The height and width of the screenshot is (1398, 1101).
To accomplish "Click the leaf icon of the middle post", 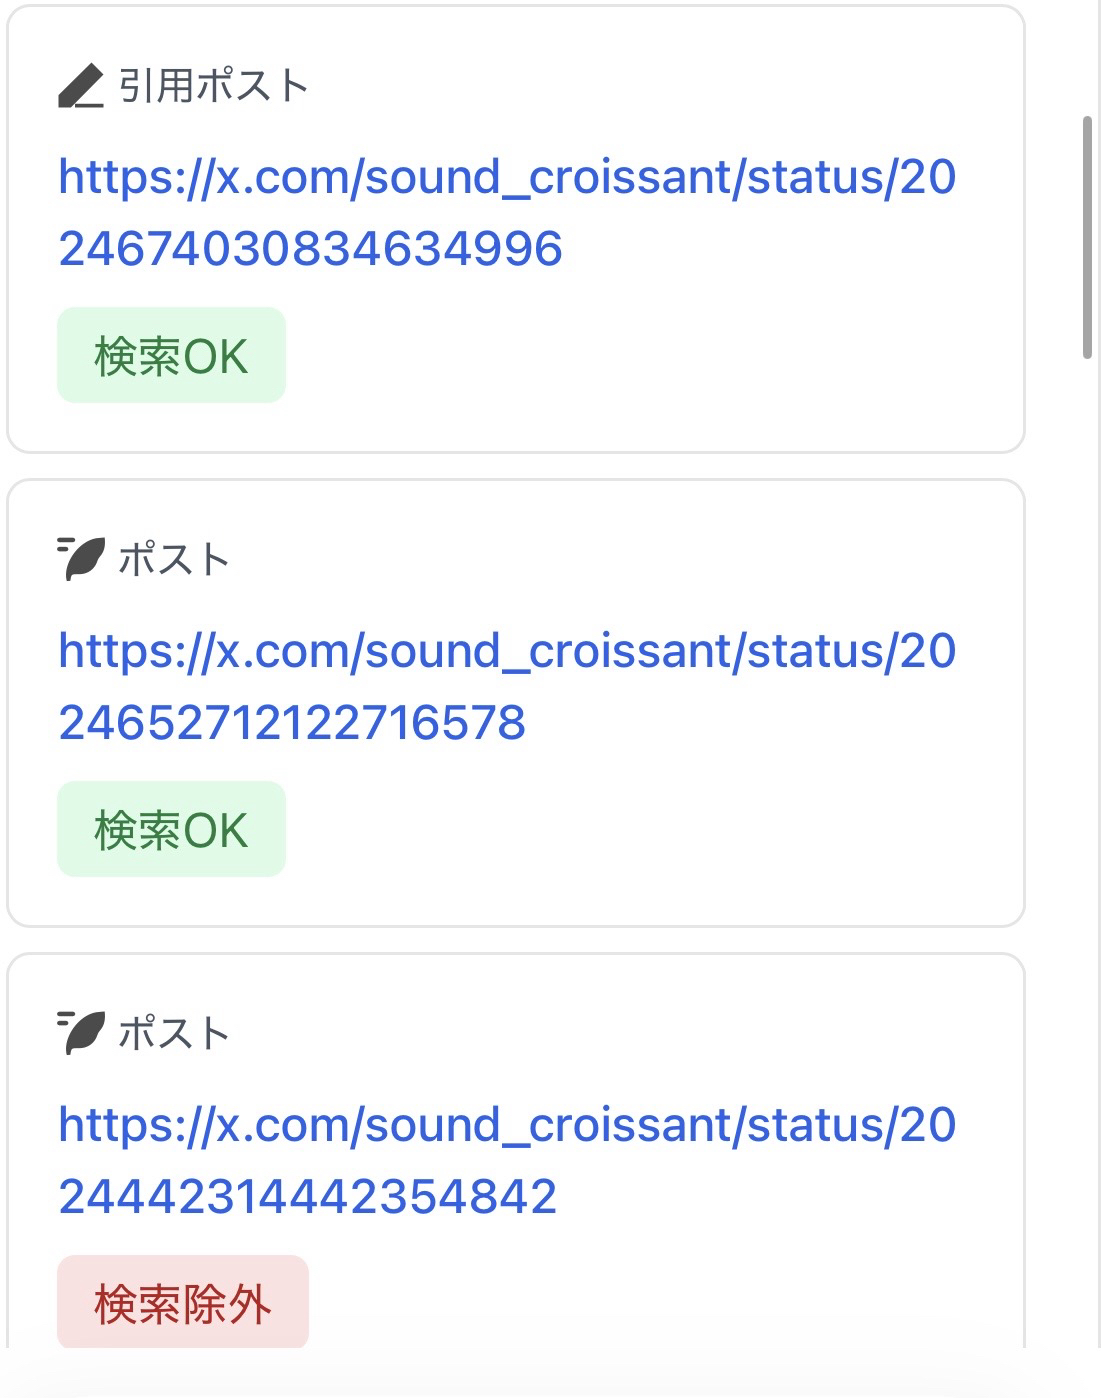I will point(81,559).
